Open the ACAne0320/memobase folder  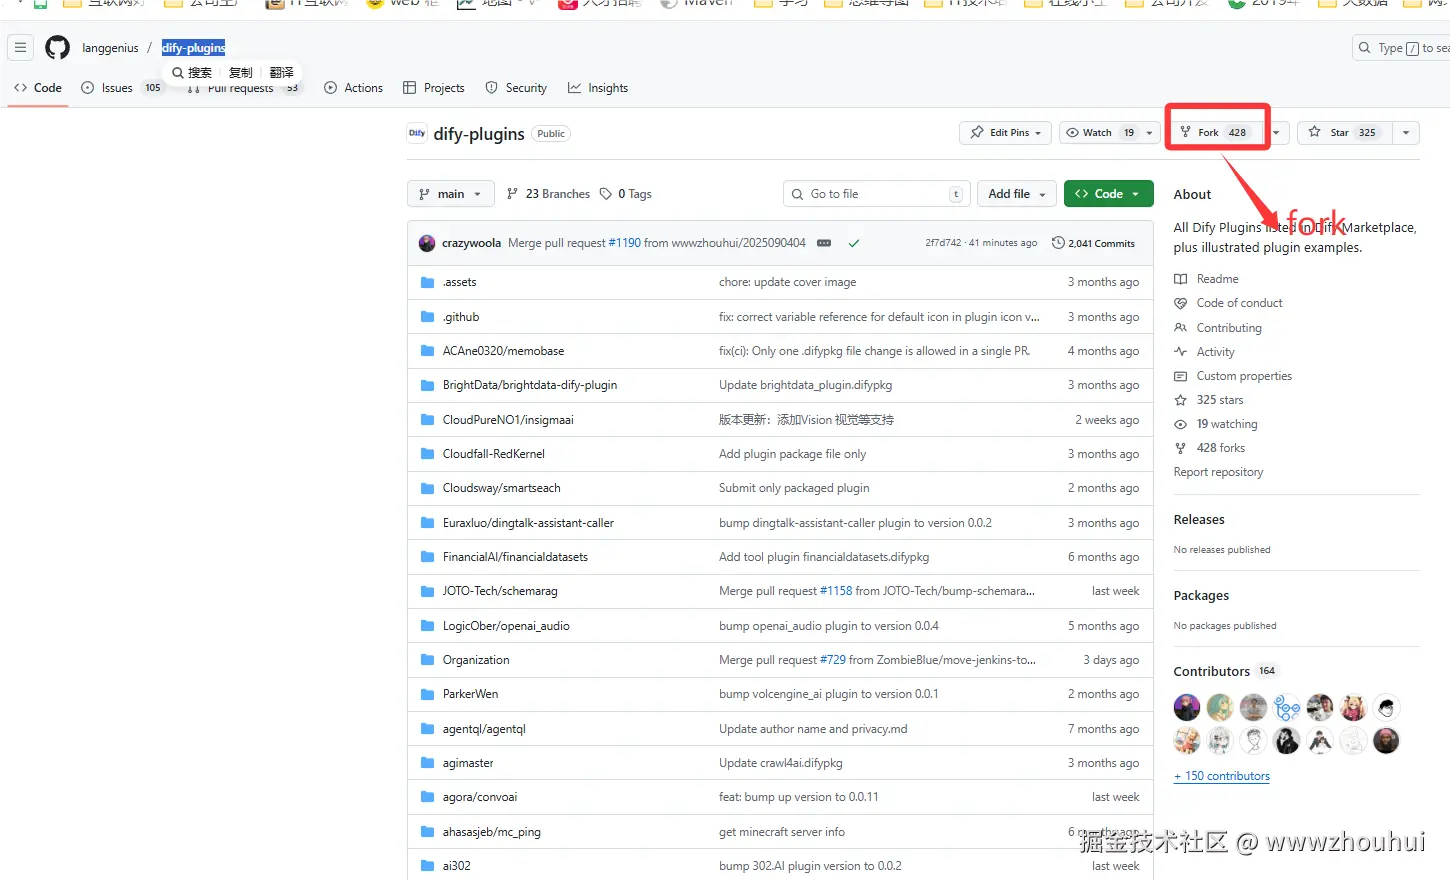click(x=503, y=351)
